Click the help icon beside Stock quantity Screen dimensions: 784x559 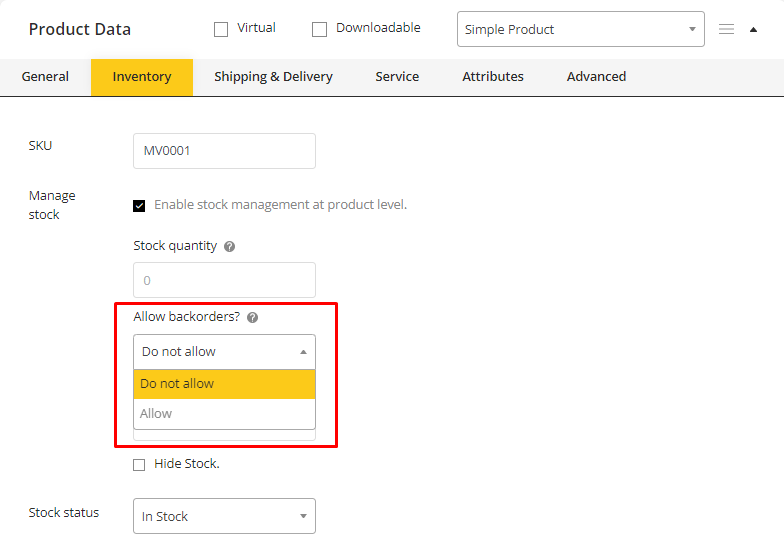click(229, 246)
